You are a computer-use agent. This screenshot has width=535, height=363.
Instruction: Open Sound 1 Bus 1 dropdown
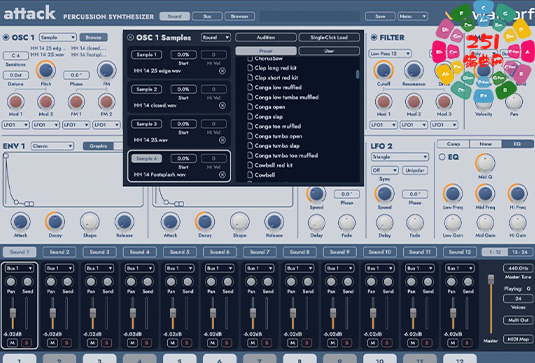19,268
